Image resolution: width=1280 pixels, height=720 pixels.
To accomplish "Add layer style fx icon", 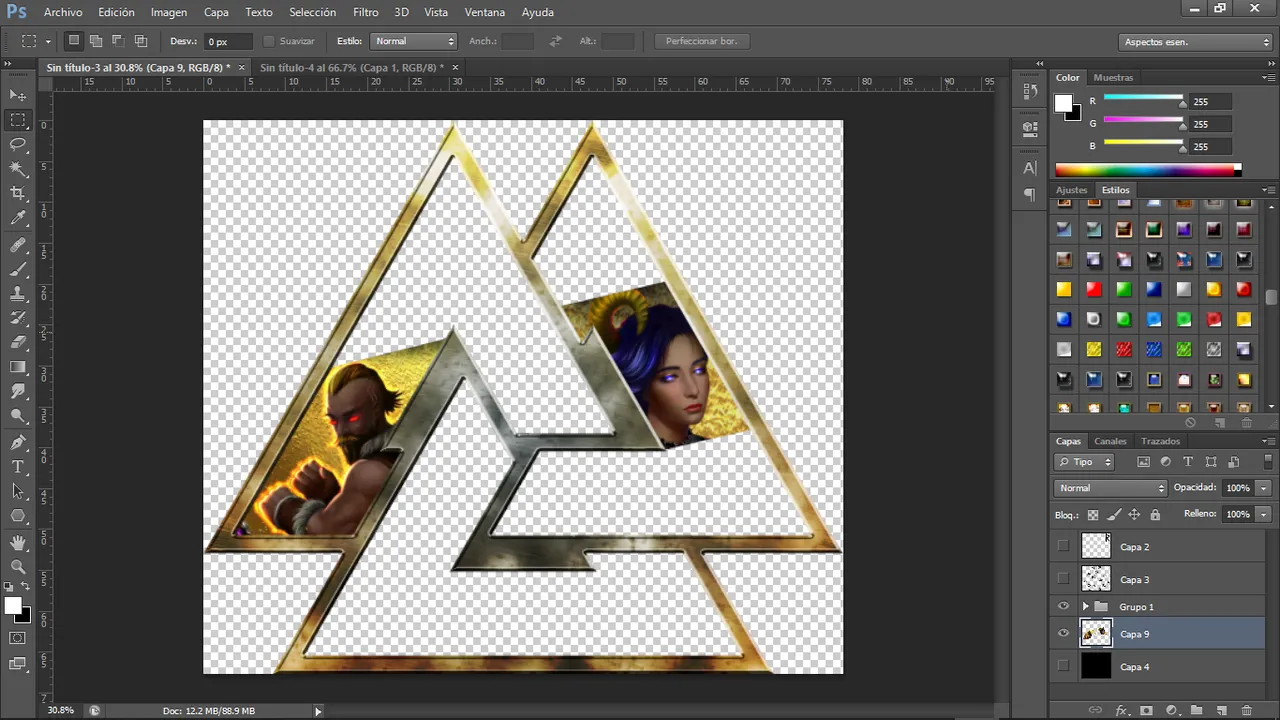I will [x=1122, y=710].
